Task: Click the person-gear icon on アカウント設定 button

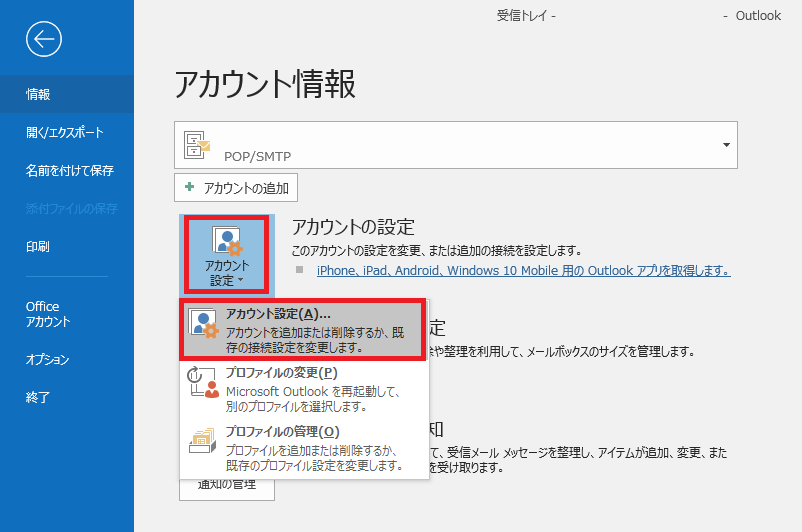Action: 227,241
